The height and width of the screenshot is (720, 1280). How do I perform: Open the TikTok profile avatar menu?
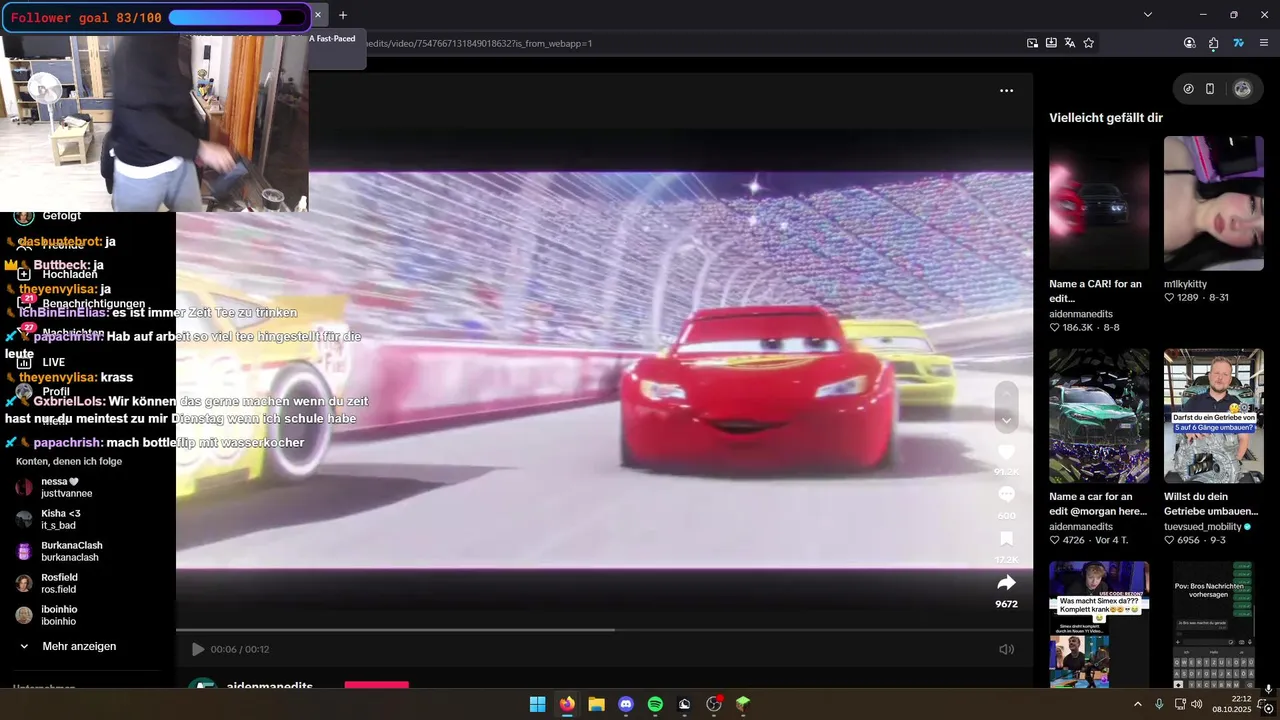1242,89
